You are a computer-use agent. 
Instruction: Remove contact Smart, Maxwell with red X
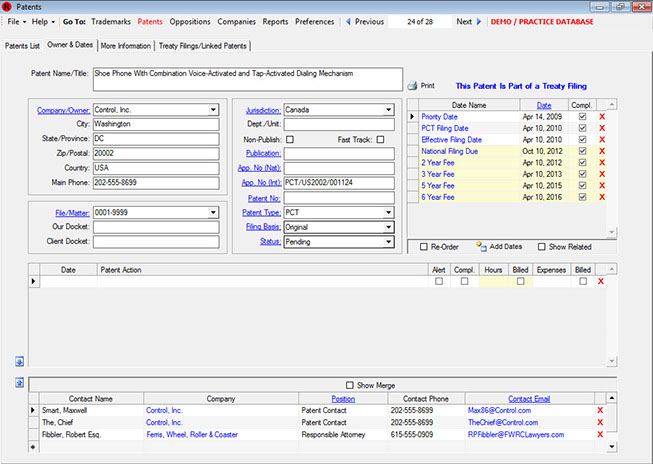coord(600,410)
